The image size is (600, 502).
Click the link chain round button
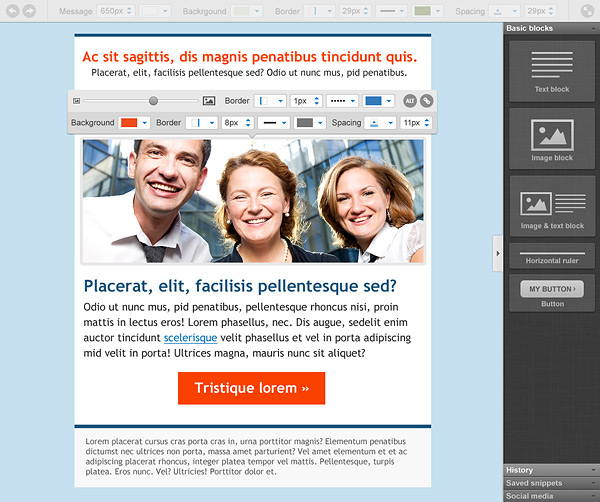pos(426,101)
